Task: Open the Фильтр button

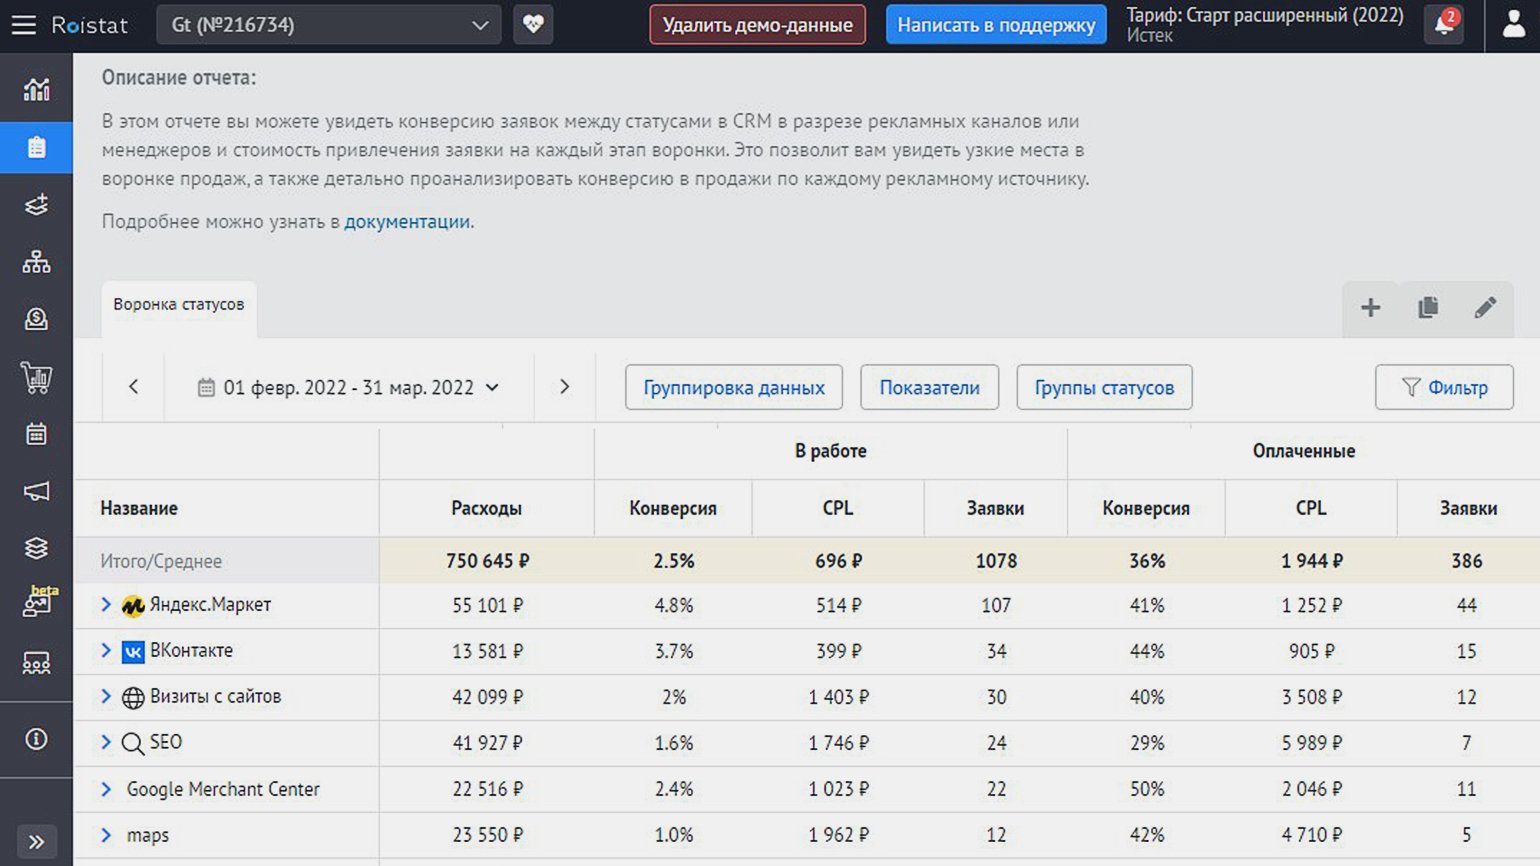Action: (x=1444, y=388)
